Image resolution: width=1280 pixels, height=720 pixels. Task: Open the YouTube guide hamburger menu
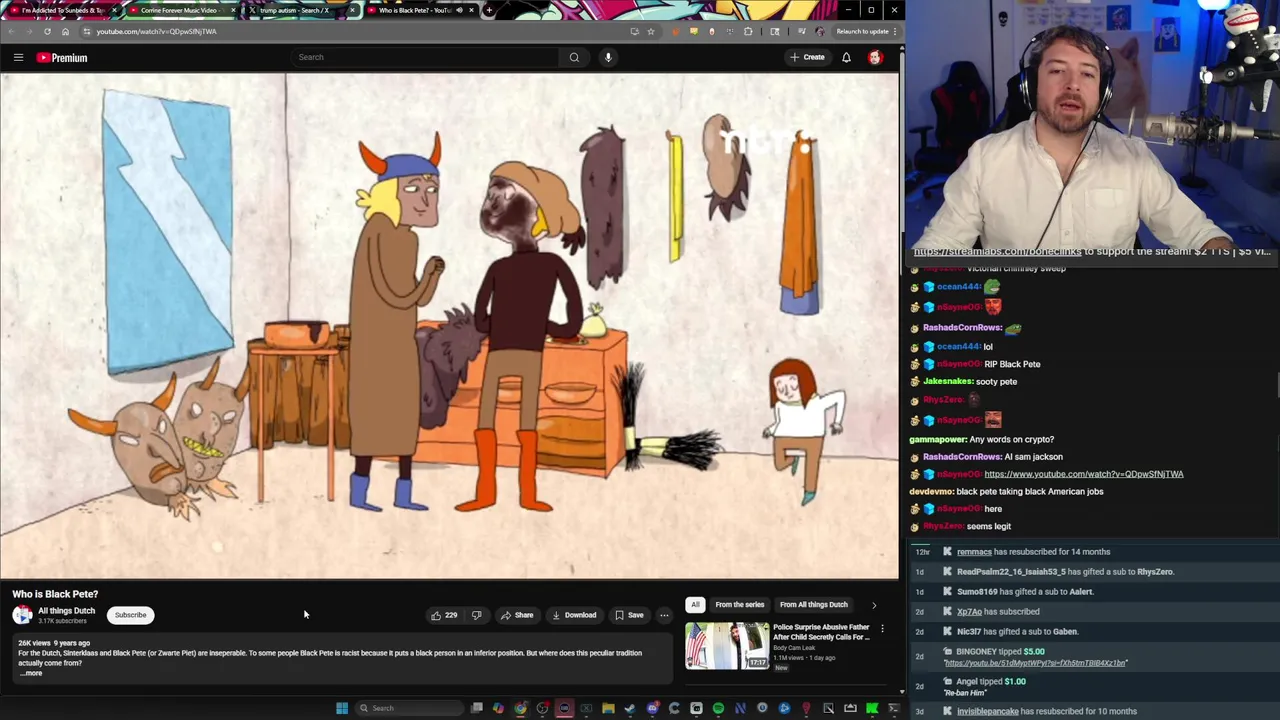click(18, 57)
